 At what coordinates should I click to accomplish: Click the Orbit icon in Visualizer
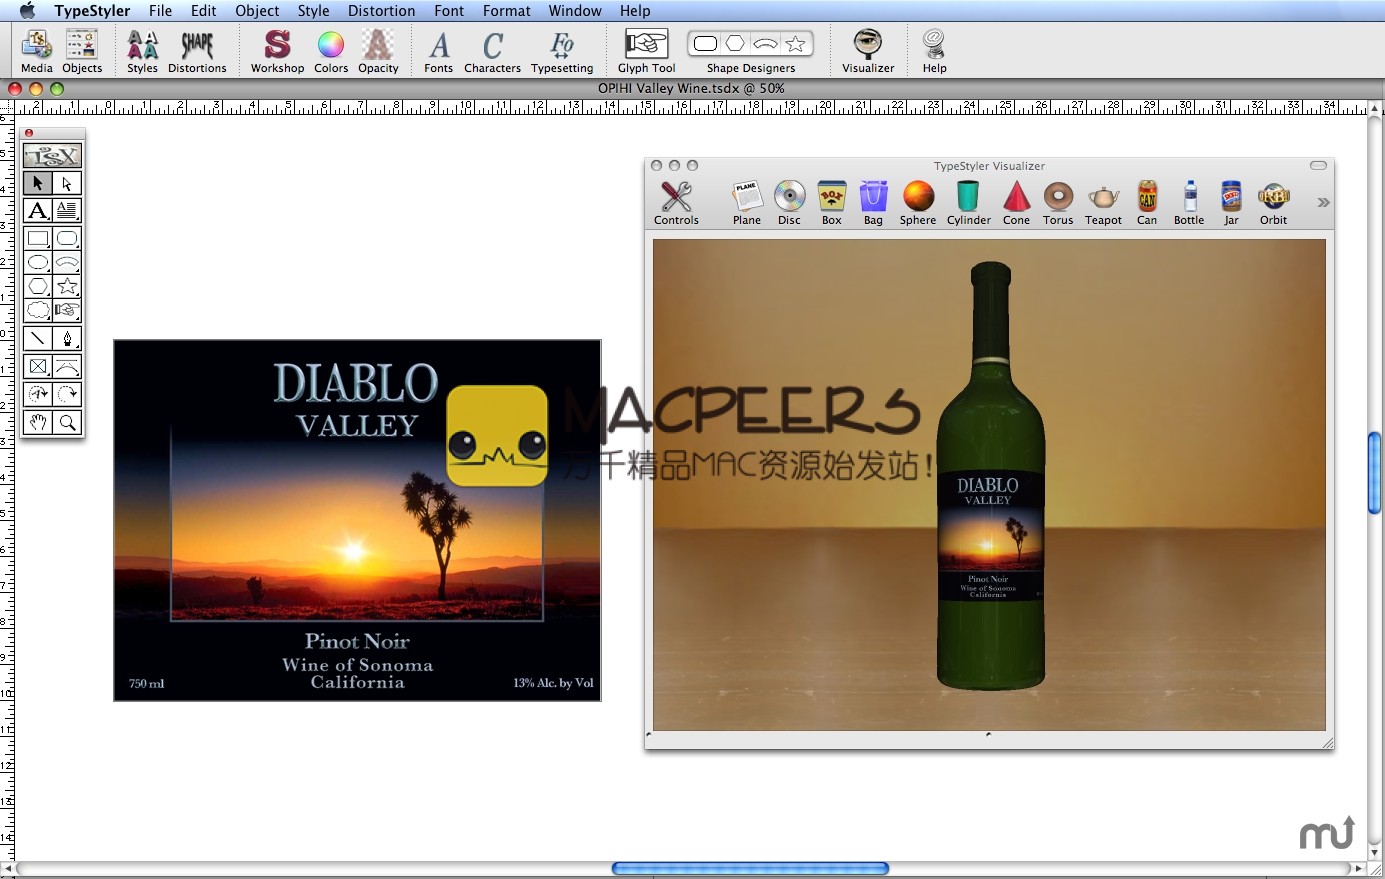tap(1274, 203)
